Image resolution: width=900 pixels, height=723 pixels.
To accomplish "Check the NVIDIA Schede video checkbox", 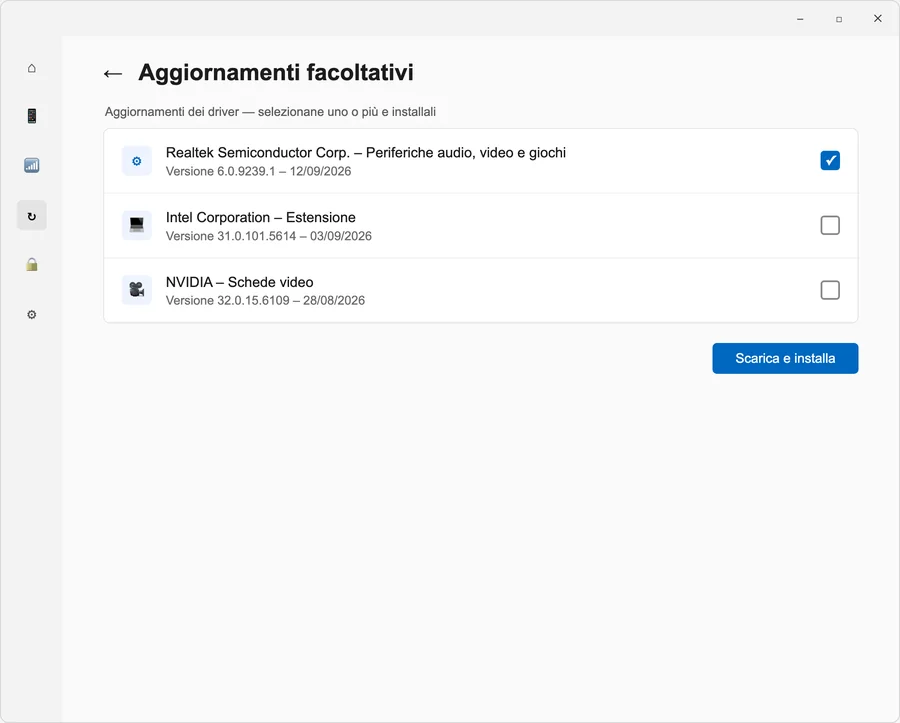I will click(830, 290).
